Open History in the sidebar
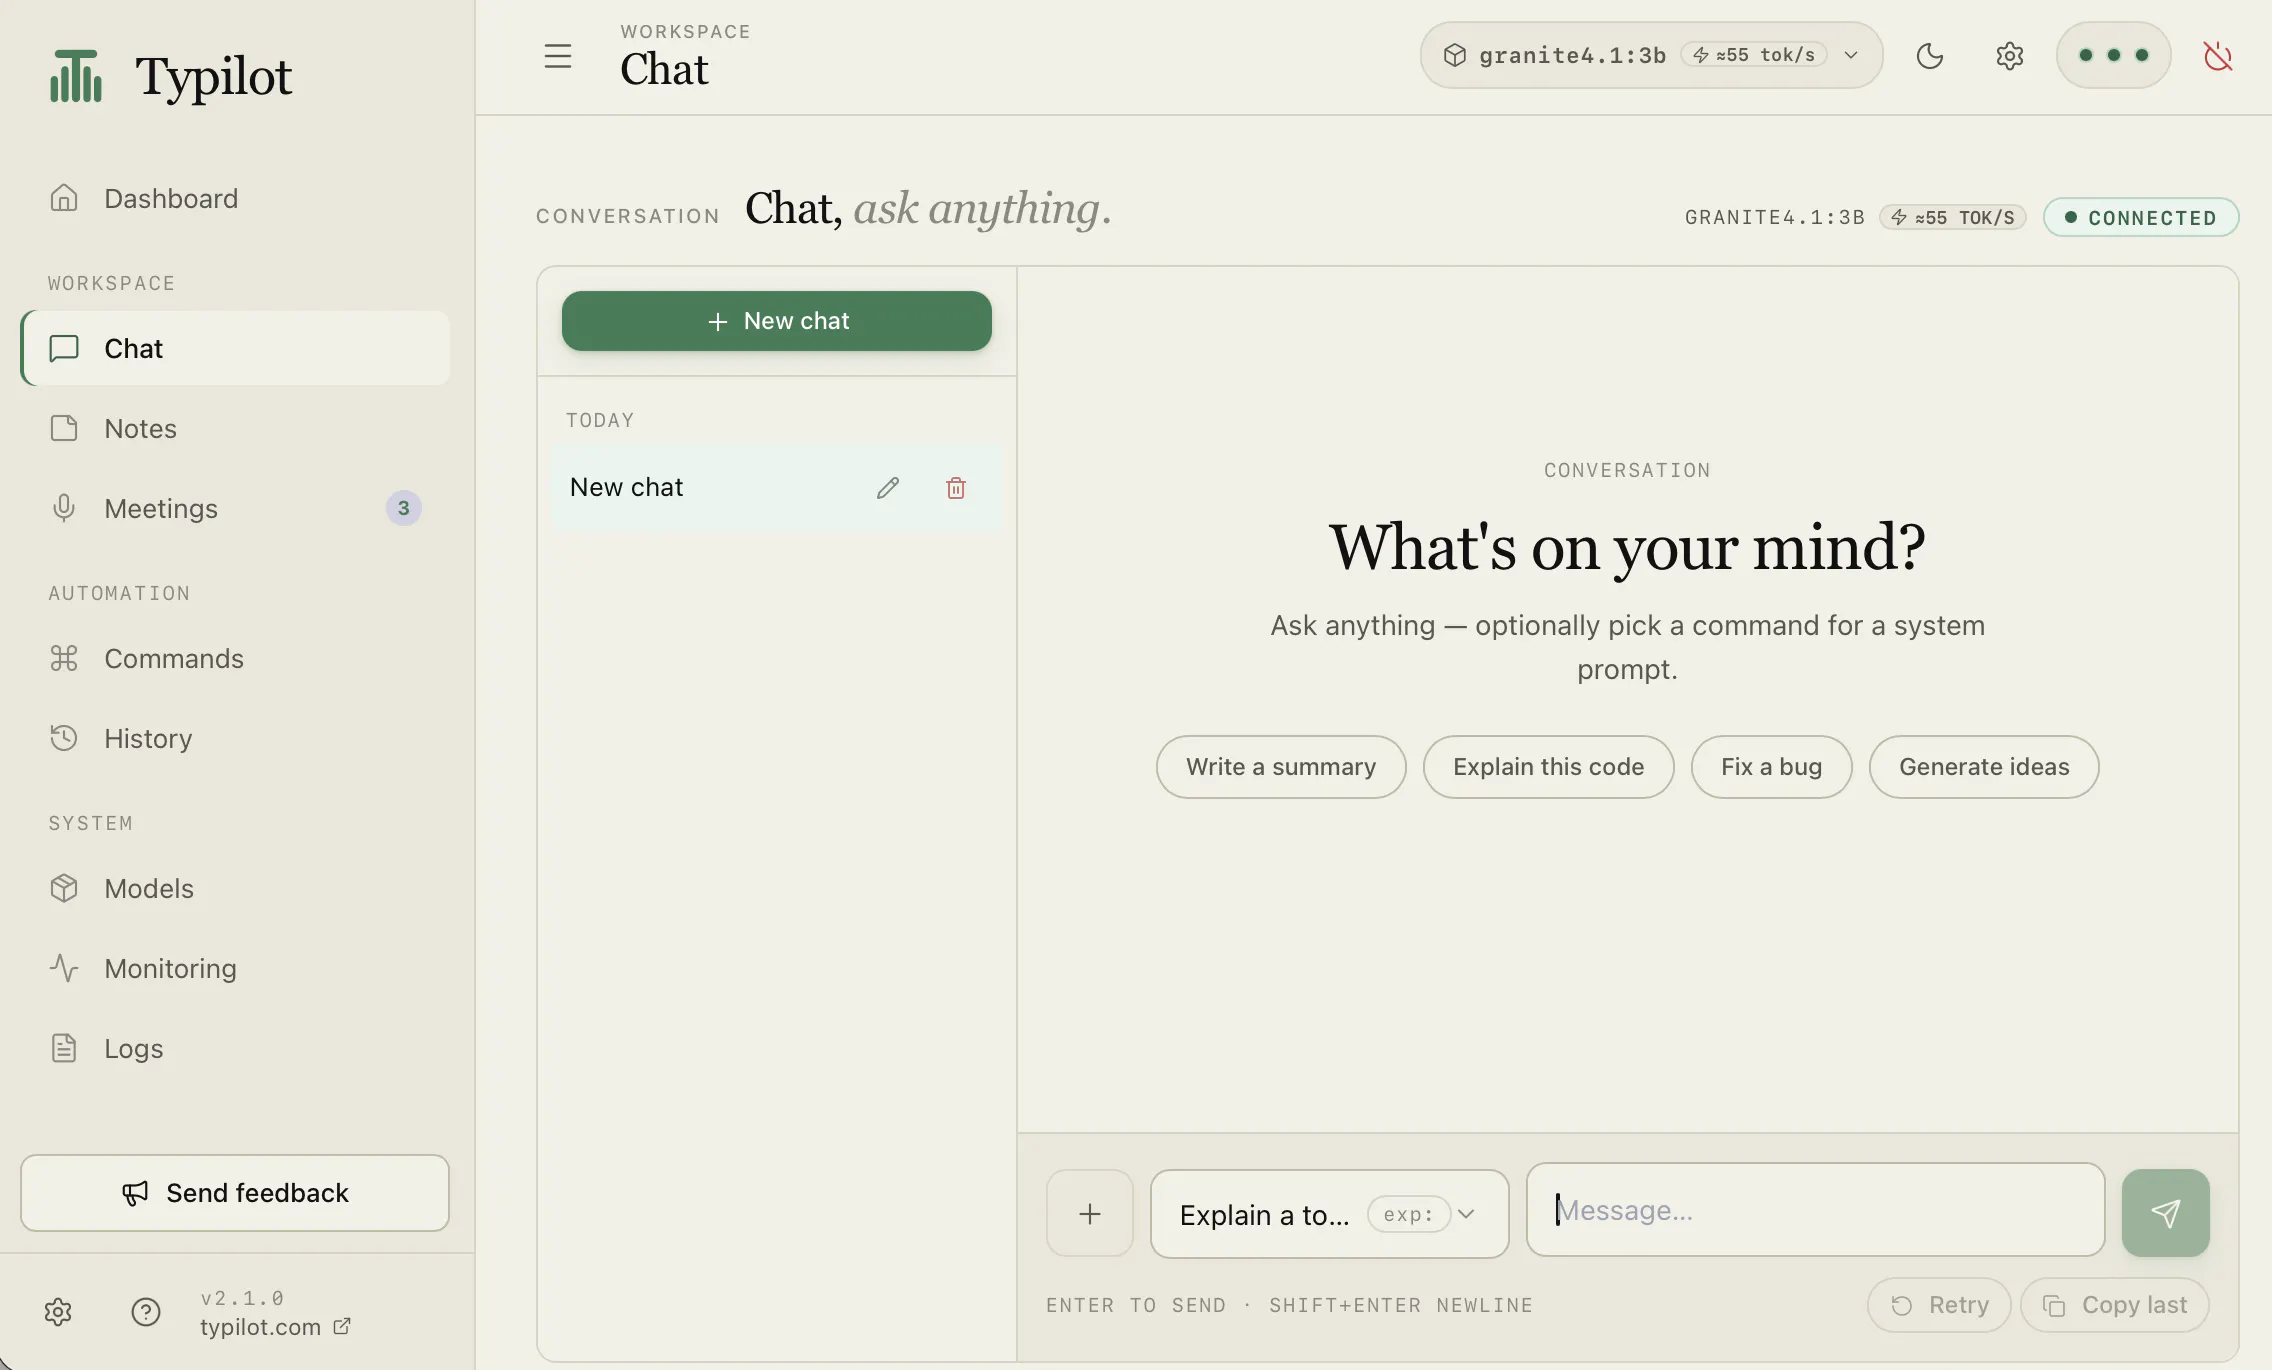This screenshot has width=2272, height=1370. click(x=235, y=738)
